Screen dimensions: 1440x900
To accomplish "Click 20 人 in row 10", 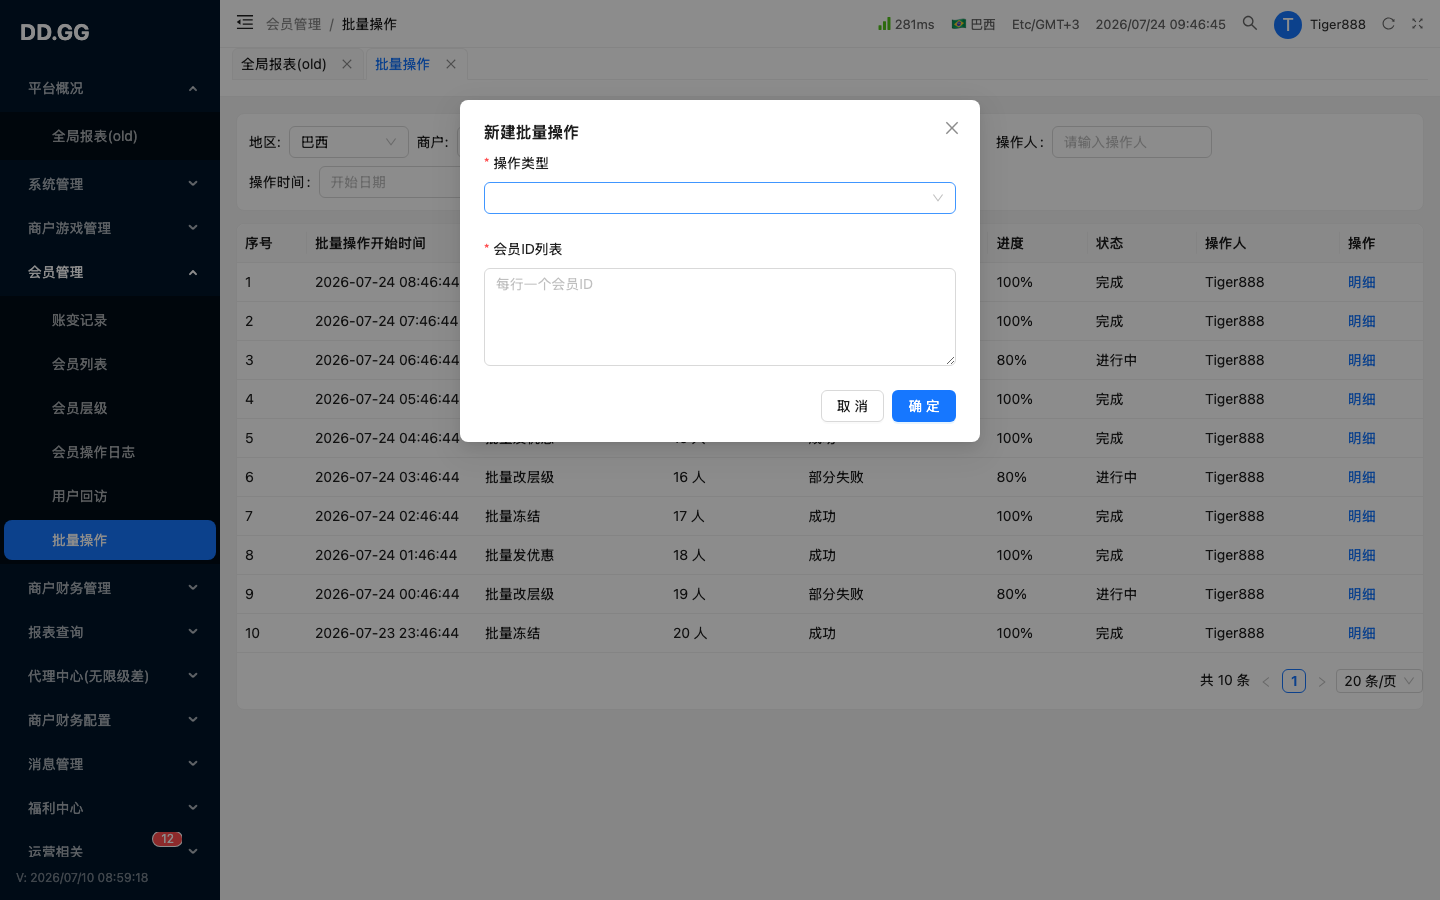I will tap(690, 633).
